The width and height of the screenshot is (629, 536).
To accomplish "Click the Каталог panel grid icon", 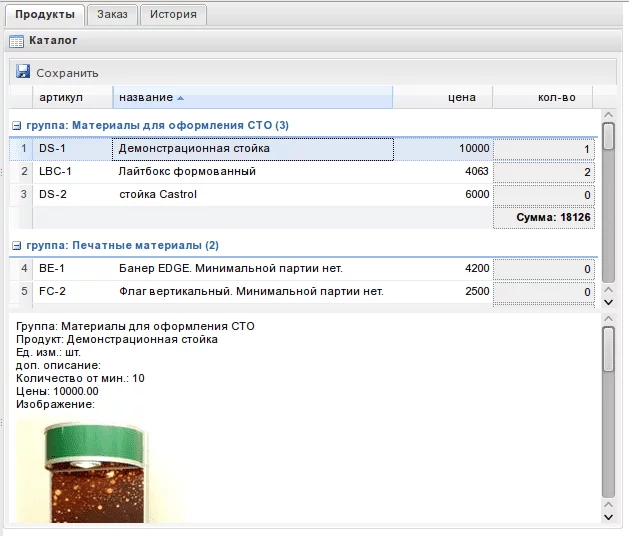I will click(16, 41).
